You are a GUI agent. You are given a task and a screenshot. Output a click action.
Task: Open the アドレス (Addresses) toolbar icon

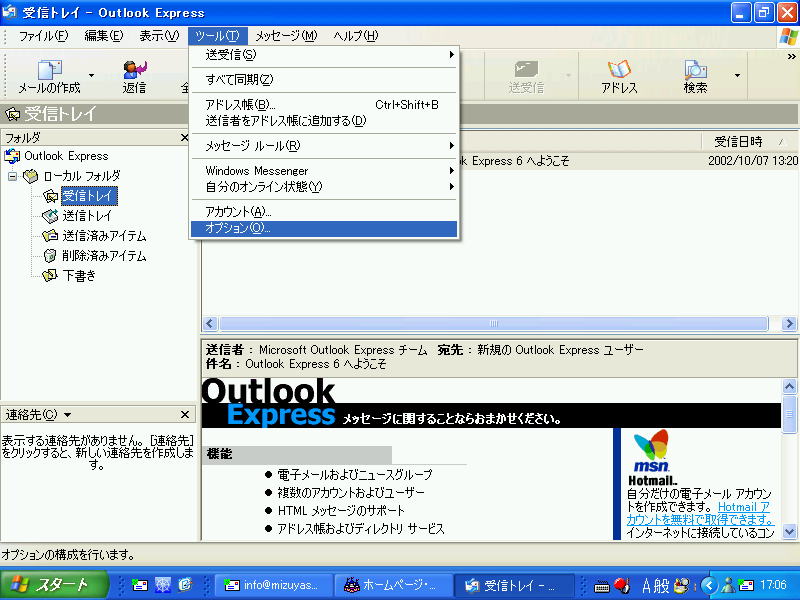coord(619,75)
